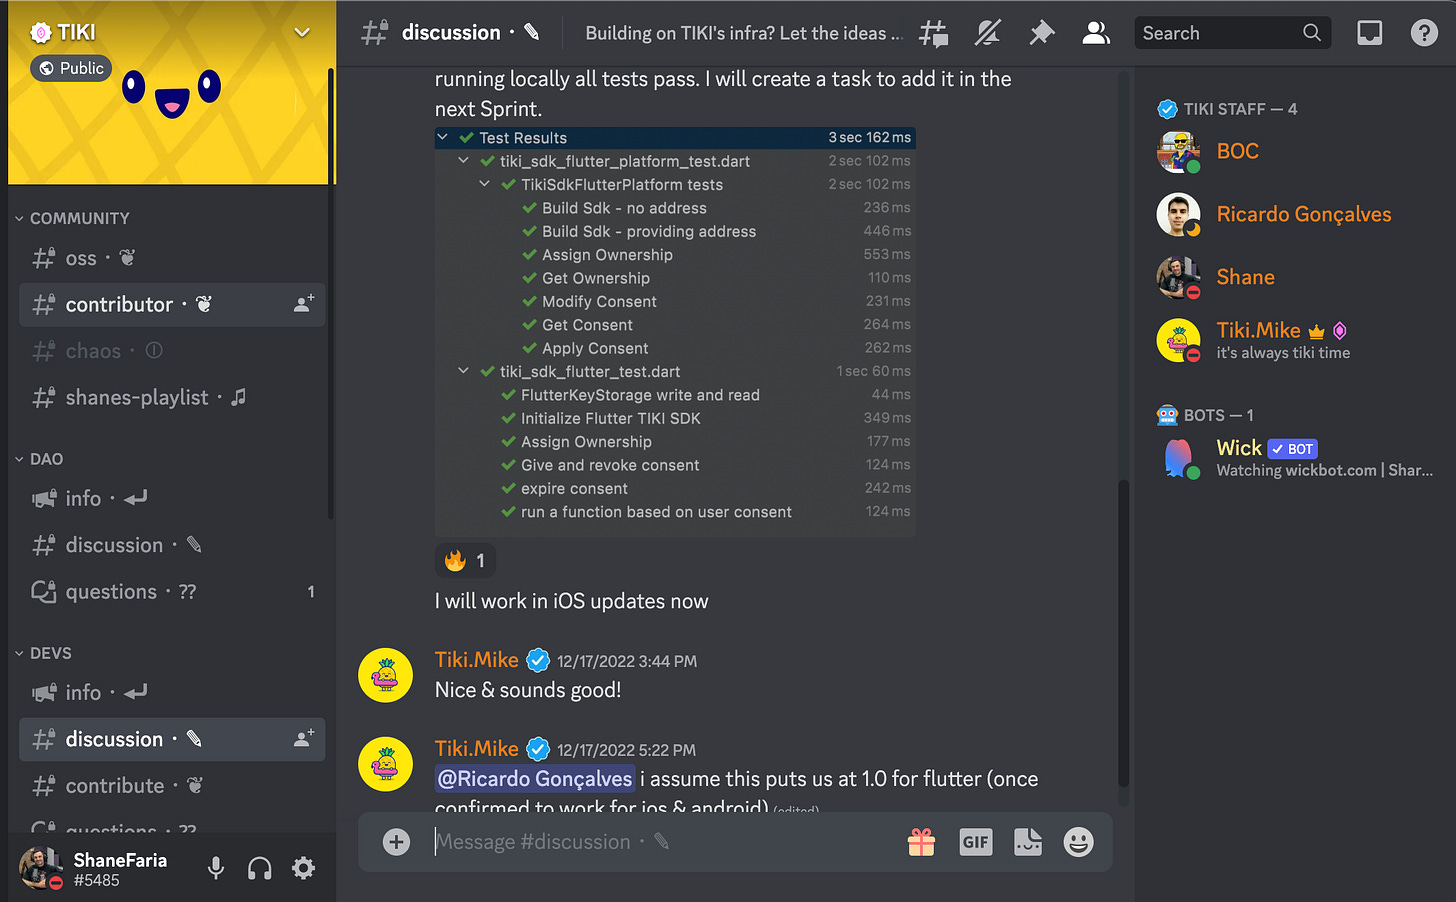Open the DAO discussion channel
Screen dimensions: 1456x902
pos(172,545)
